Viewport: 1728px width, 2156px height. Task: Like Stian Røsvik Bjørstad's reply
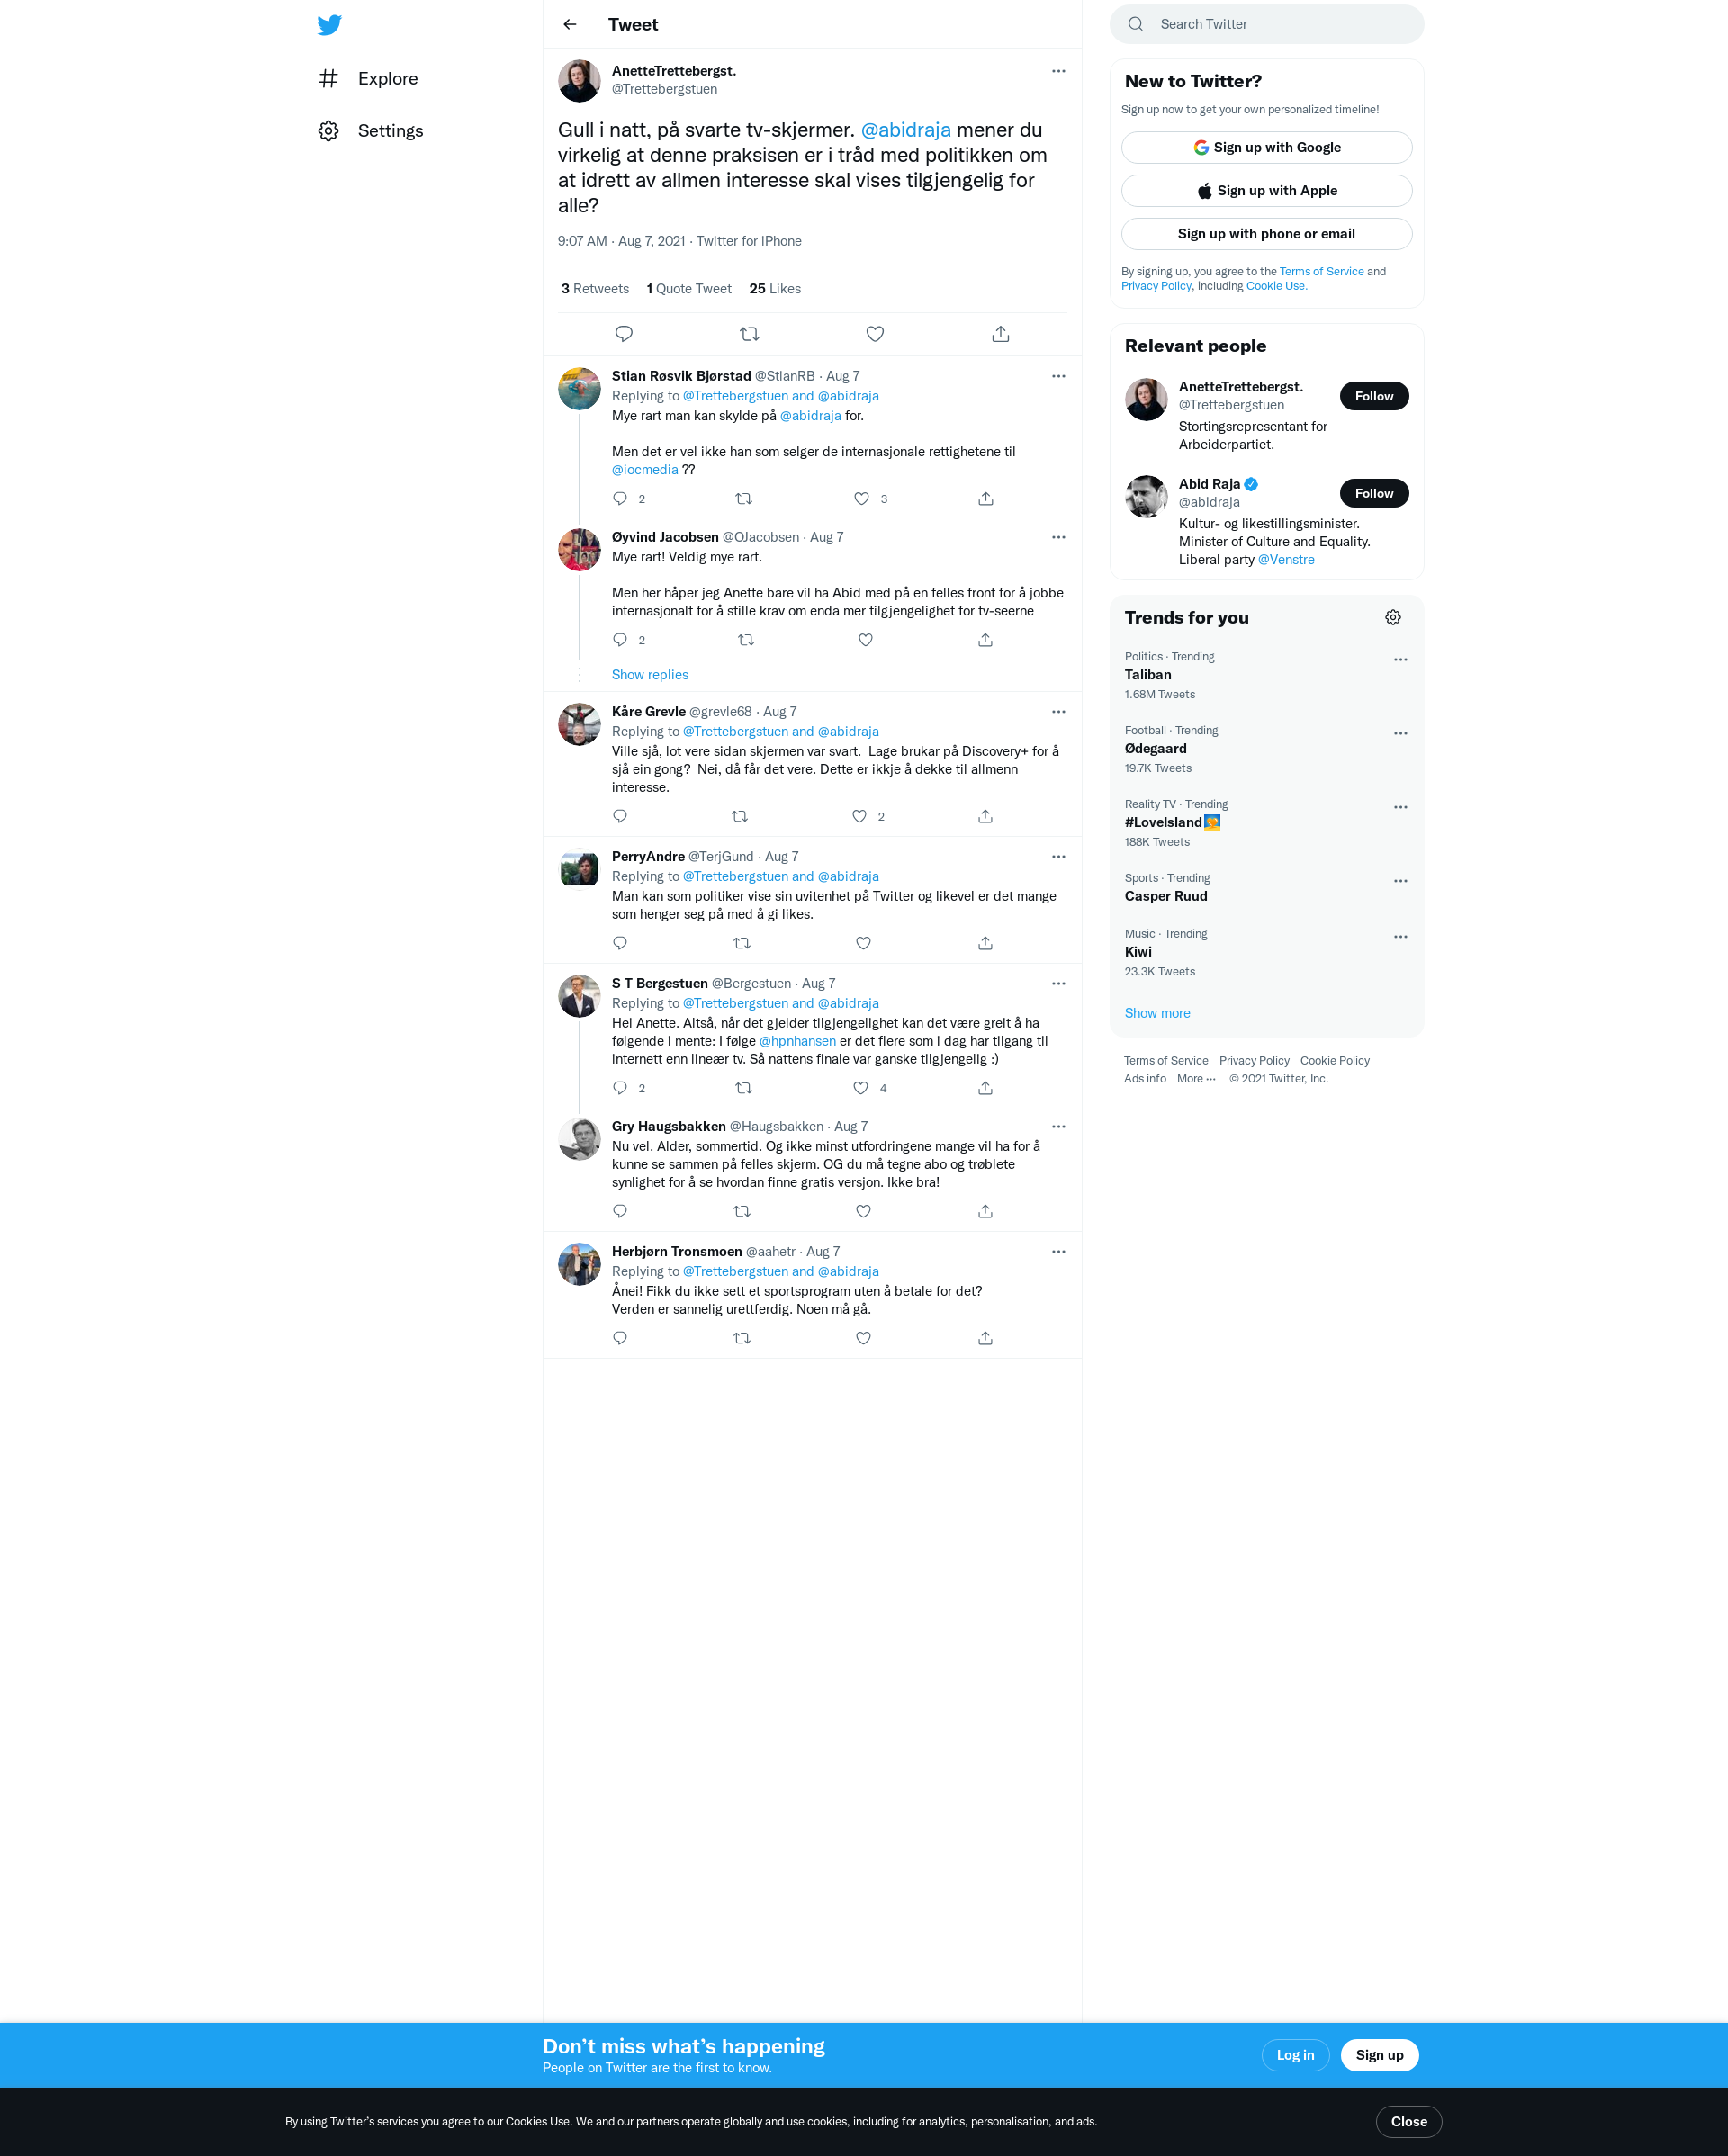(x=862, y=498)
